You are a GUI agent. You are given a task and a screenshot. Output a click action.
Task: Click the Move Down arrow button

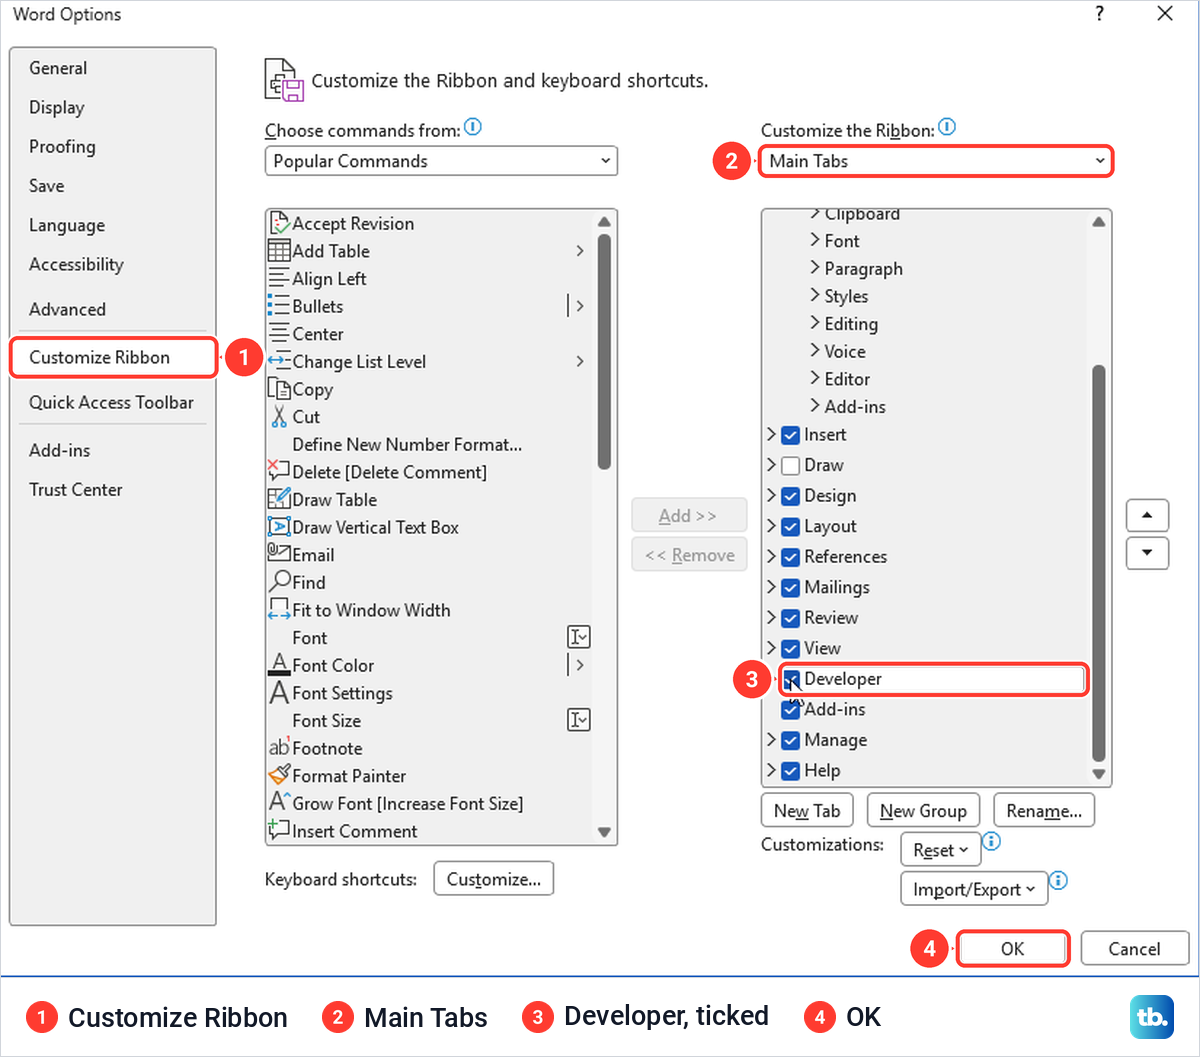(x=1147, y=552)
